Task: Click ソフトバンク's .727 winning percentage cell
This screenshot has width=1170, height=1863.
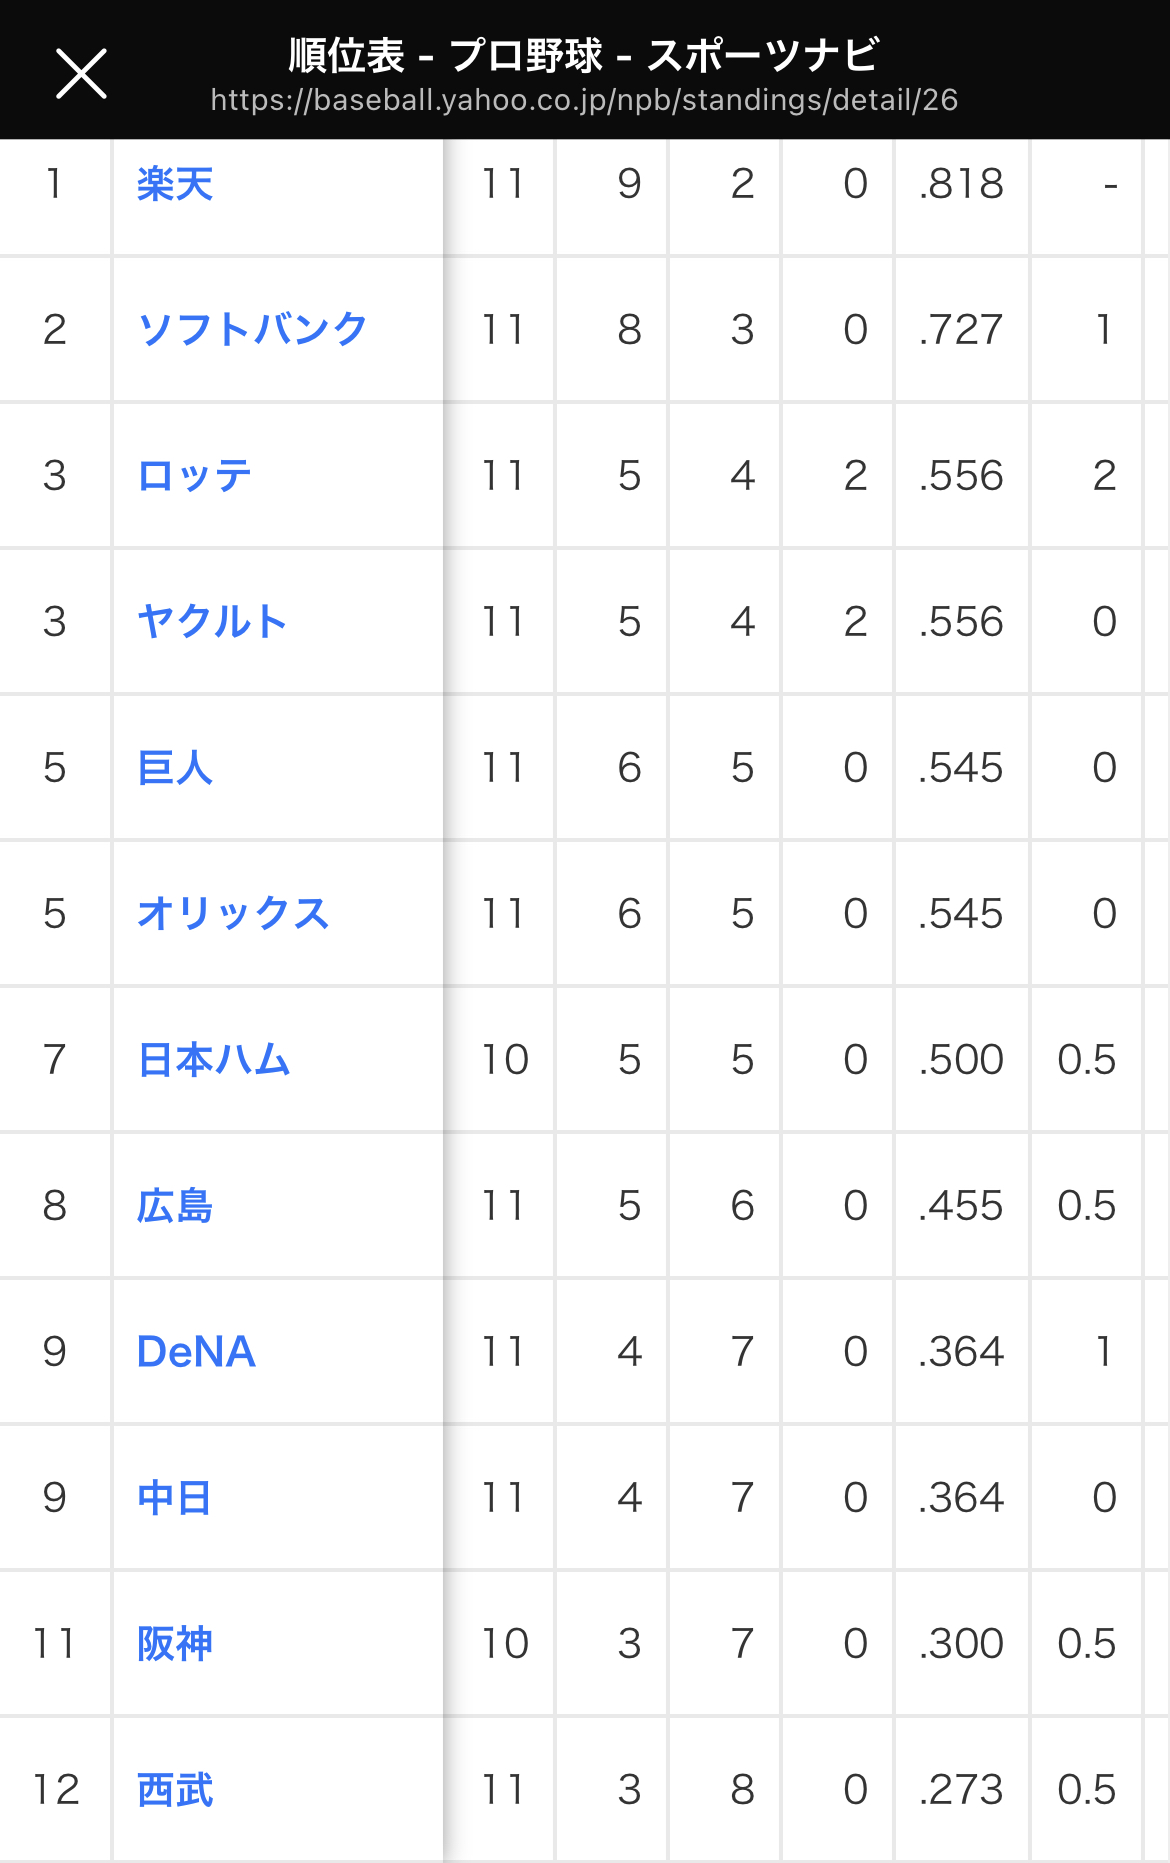Action: coord(961,329)
